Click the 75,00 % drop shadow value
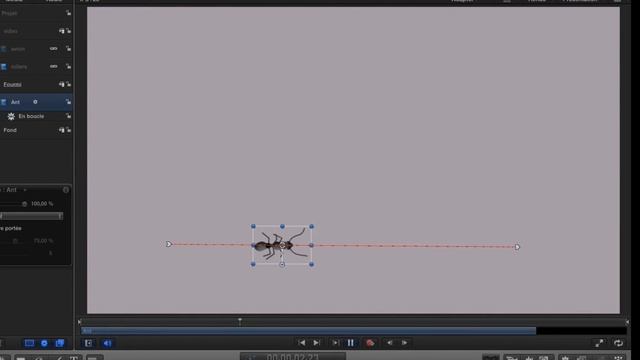 point(43,241)
